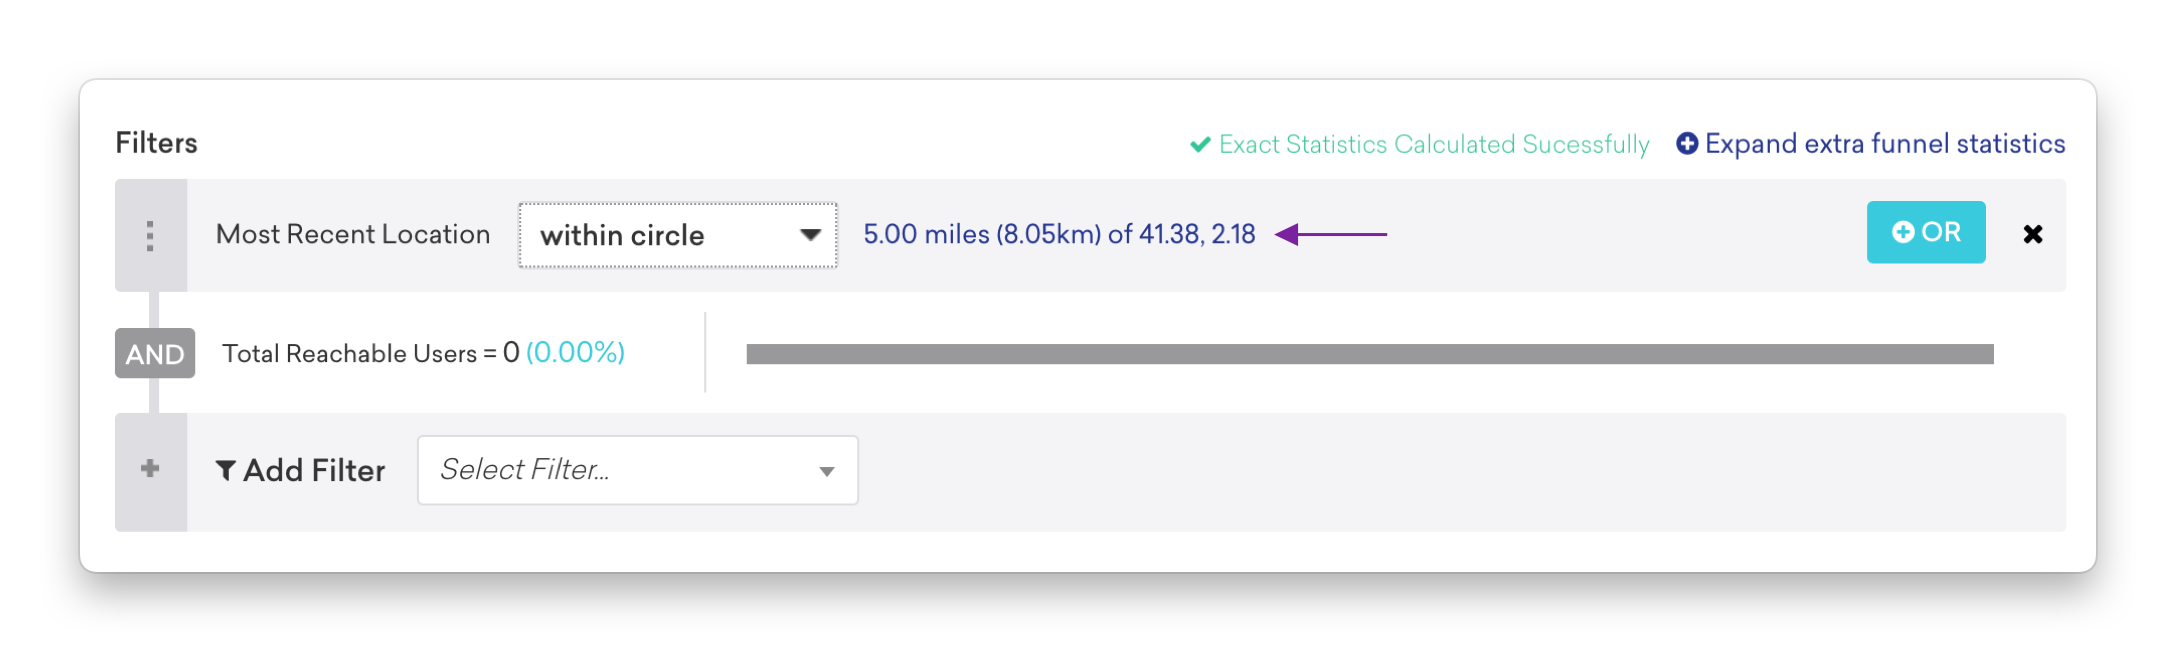Open the 5.00 miles of 41.38, 2.18 link
Image resolution: width=2176 pixels, height=652 pixels.
click(x=1059, y=234)
